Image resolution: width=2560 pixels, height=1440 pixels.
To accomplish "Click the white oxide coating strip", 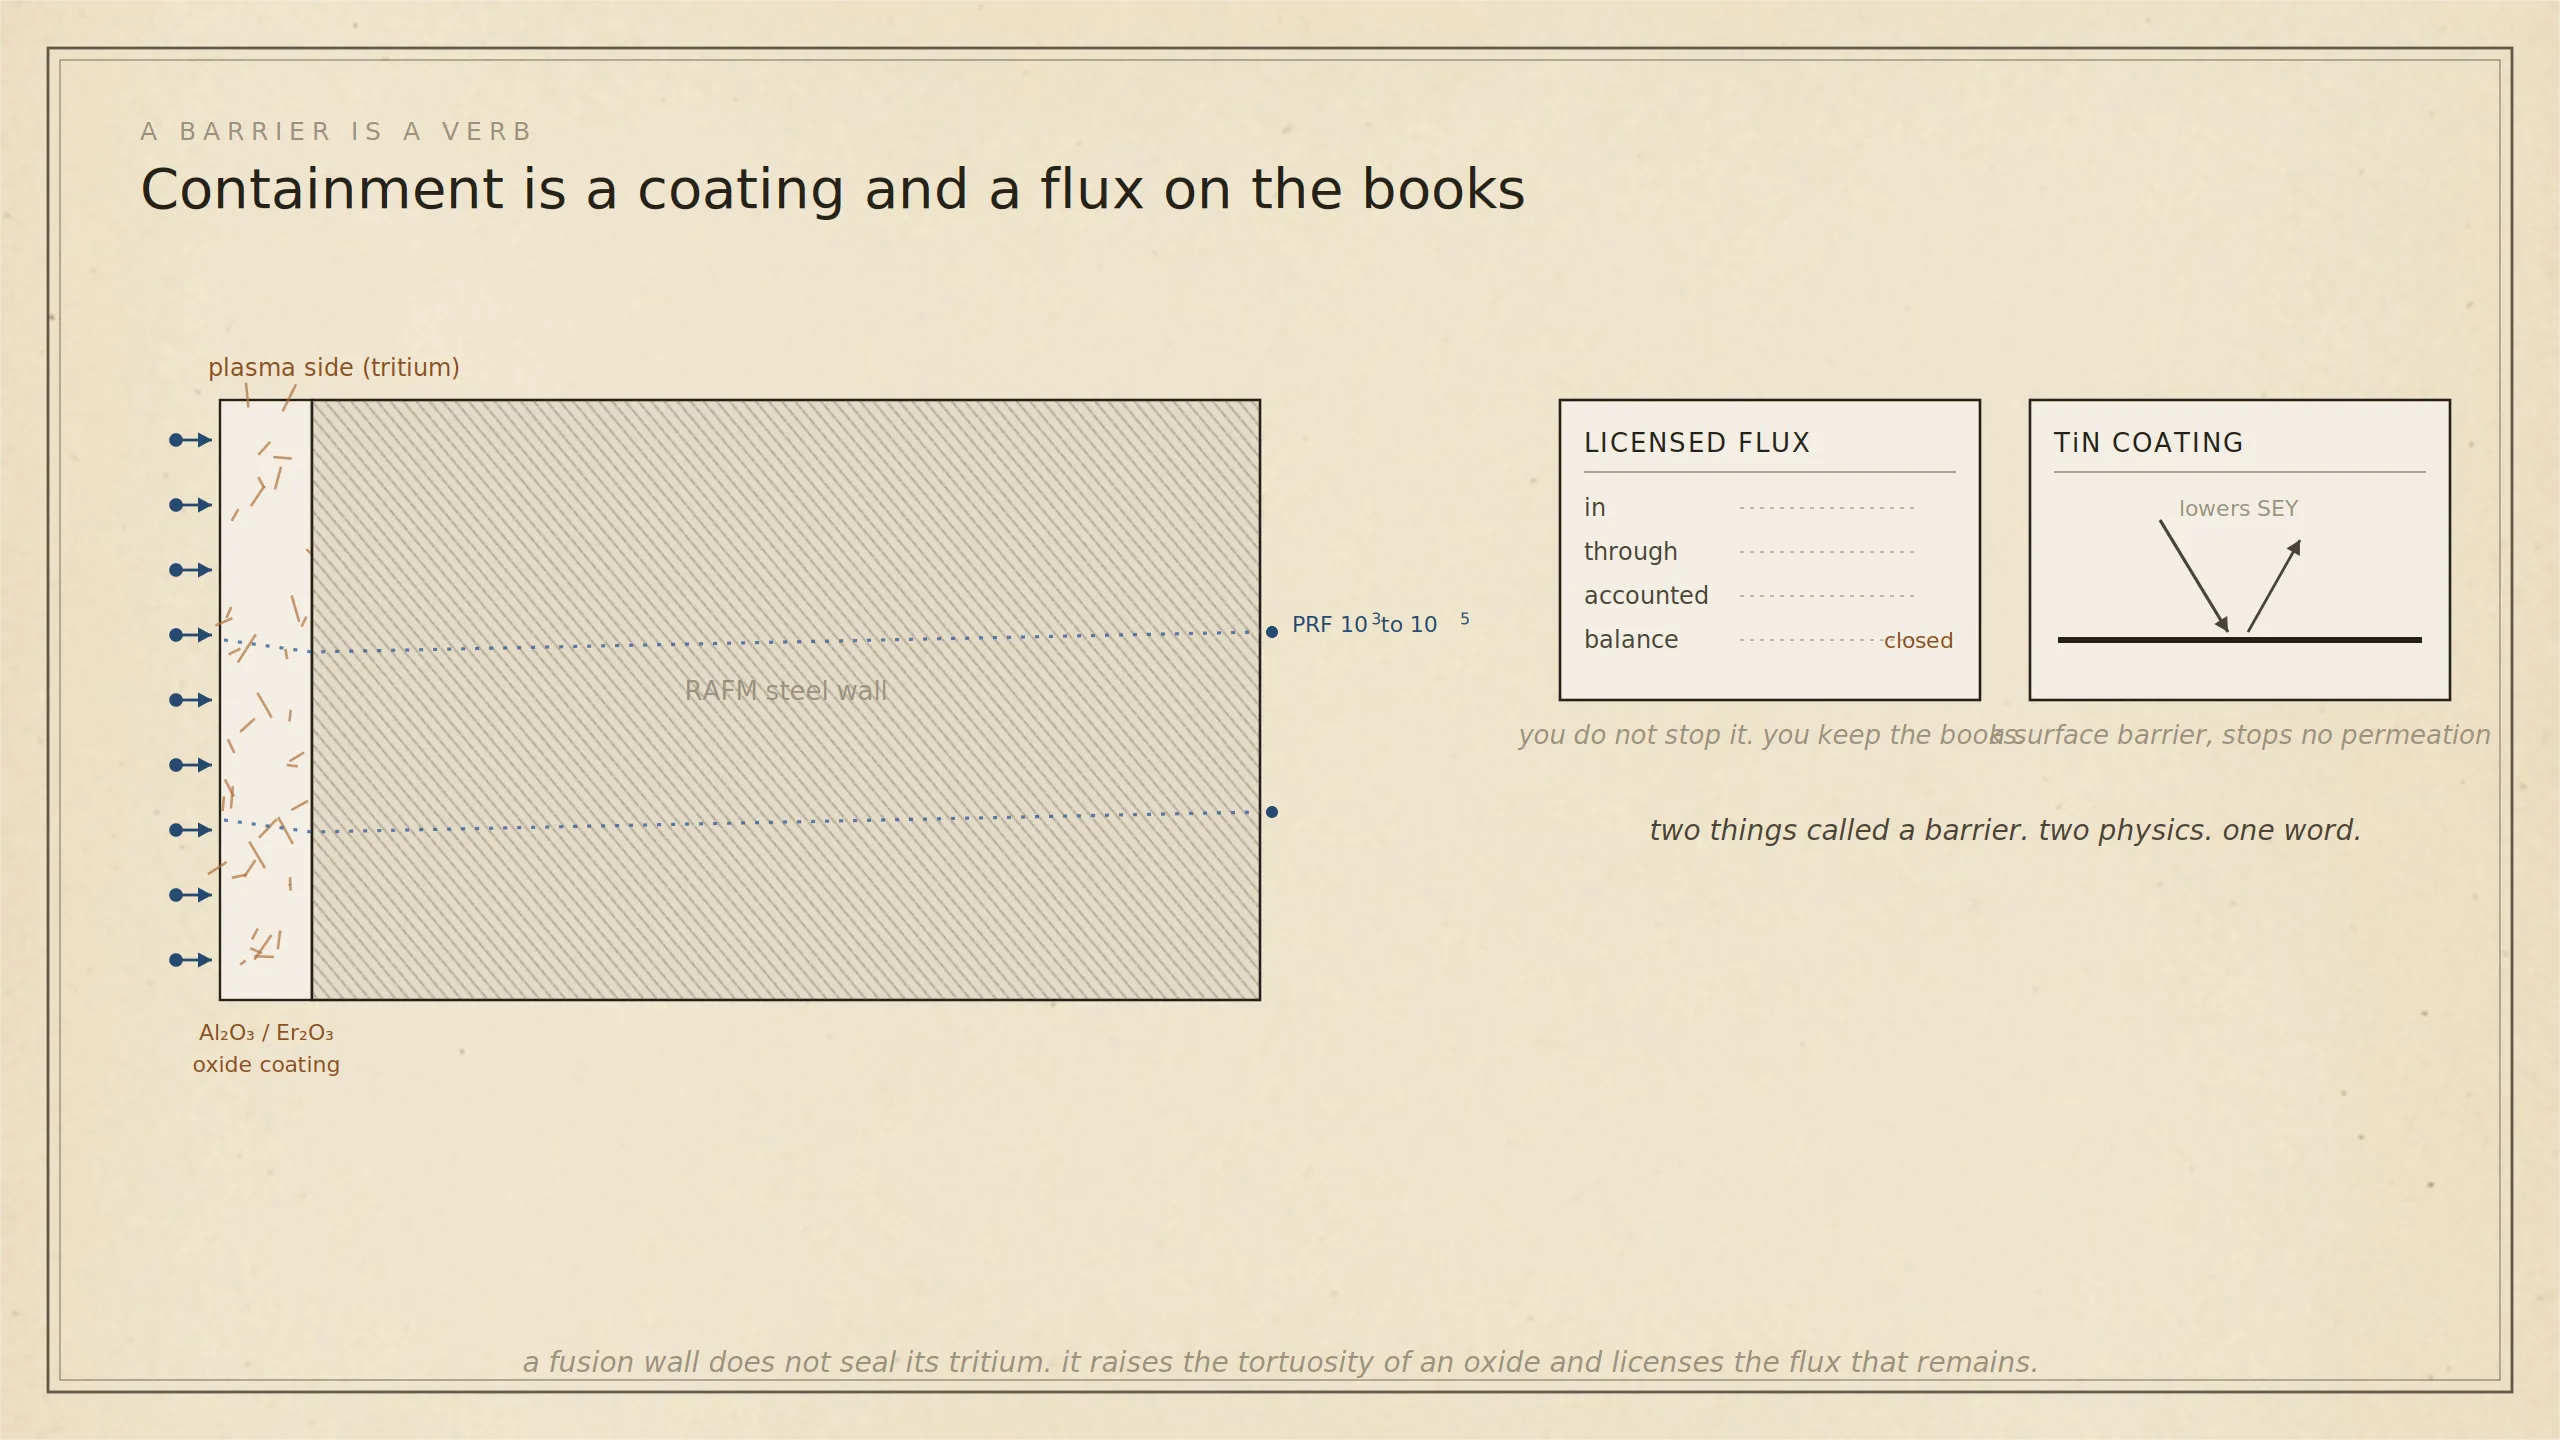I will pyautogui.click(x=266, y=700).
